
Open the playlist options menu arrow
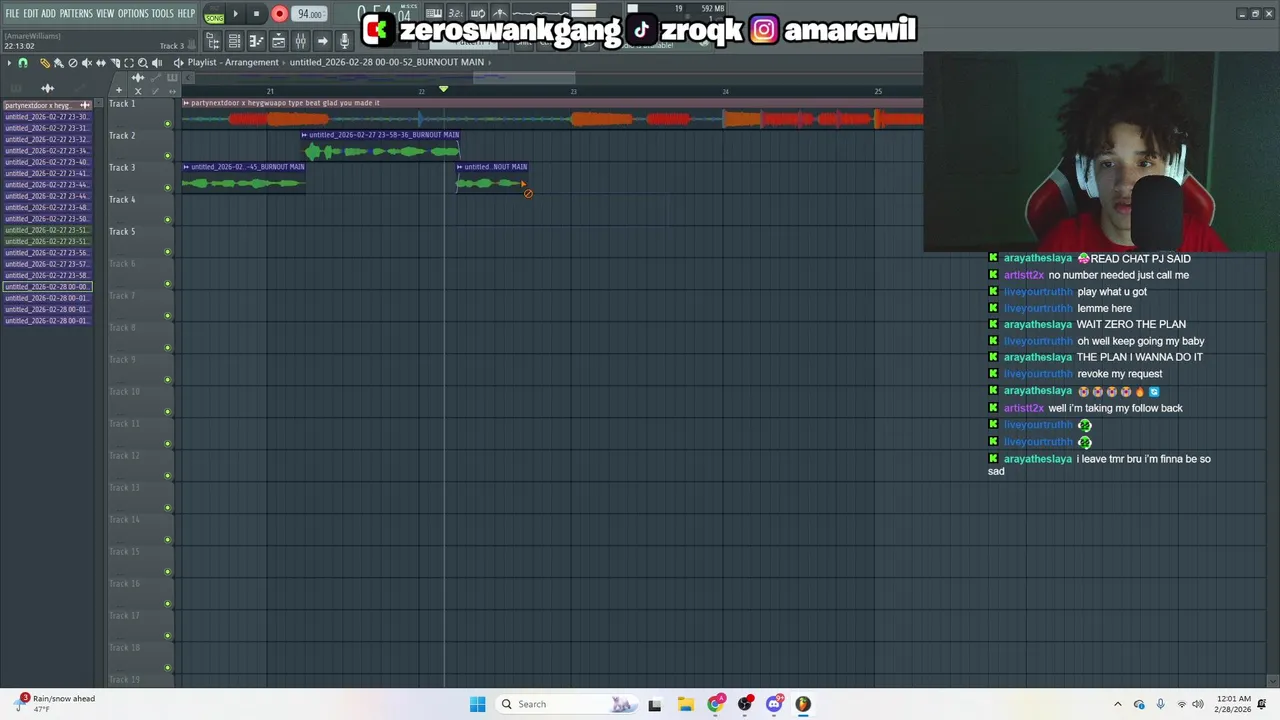pyautogui.click(x=9, y=63)
